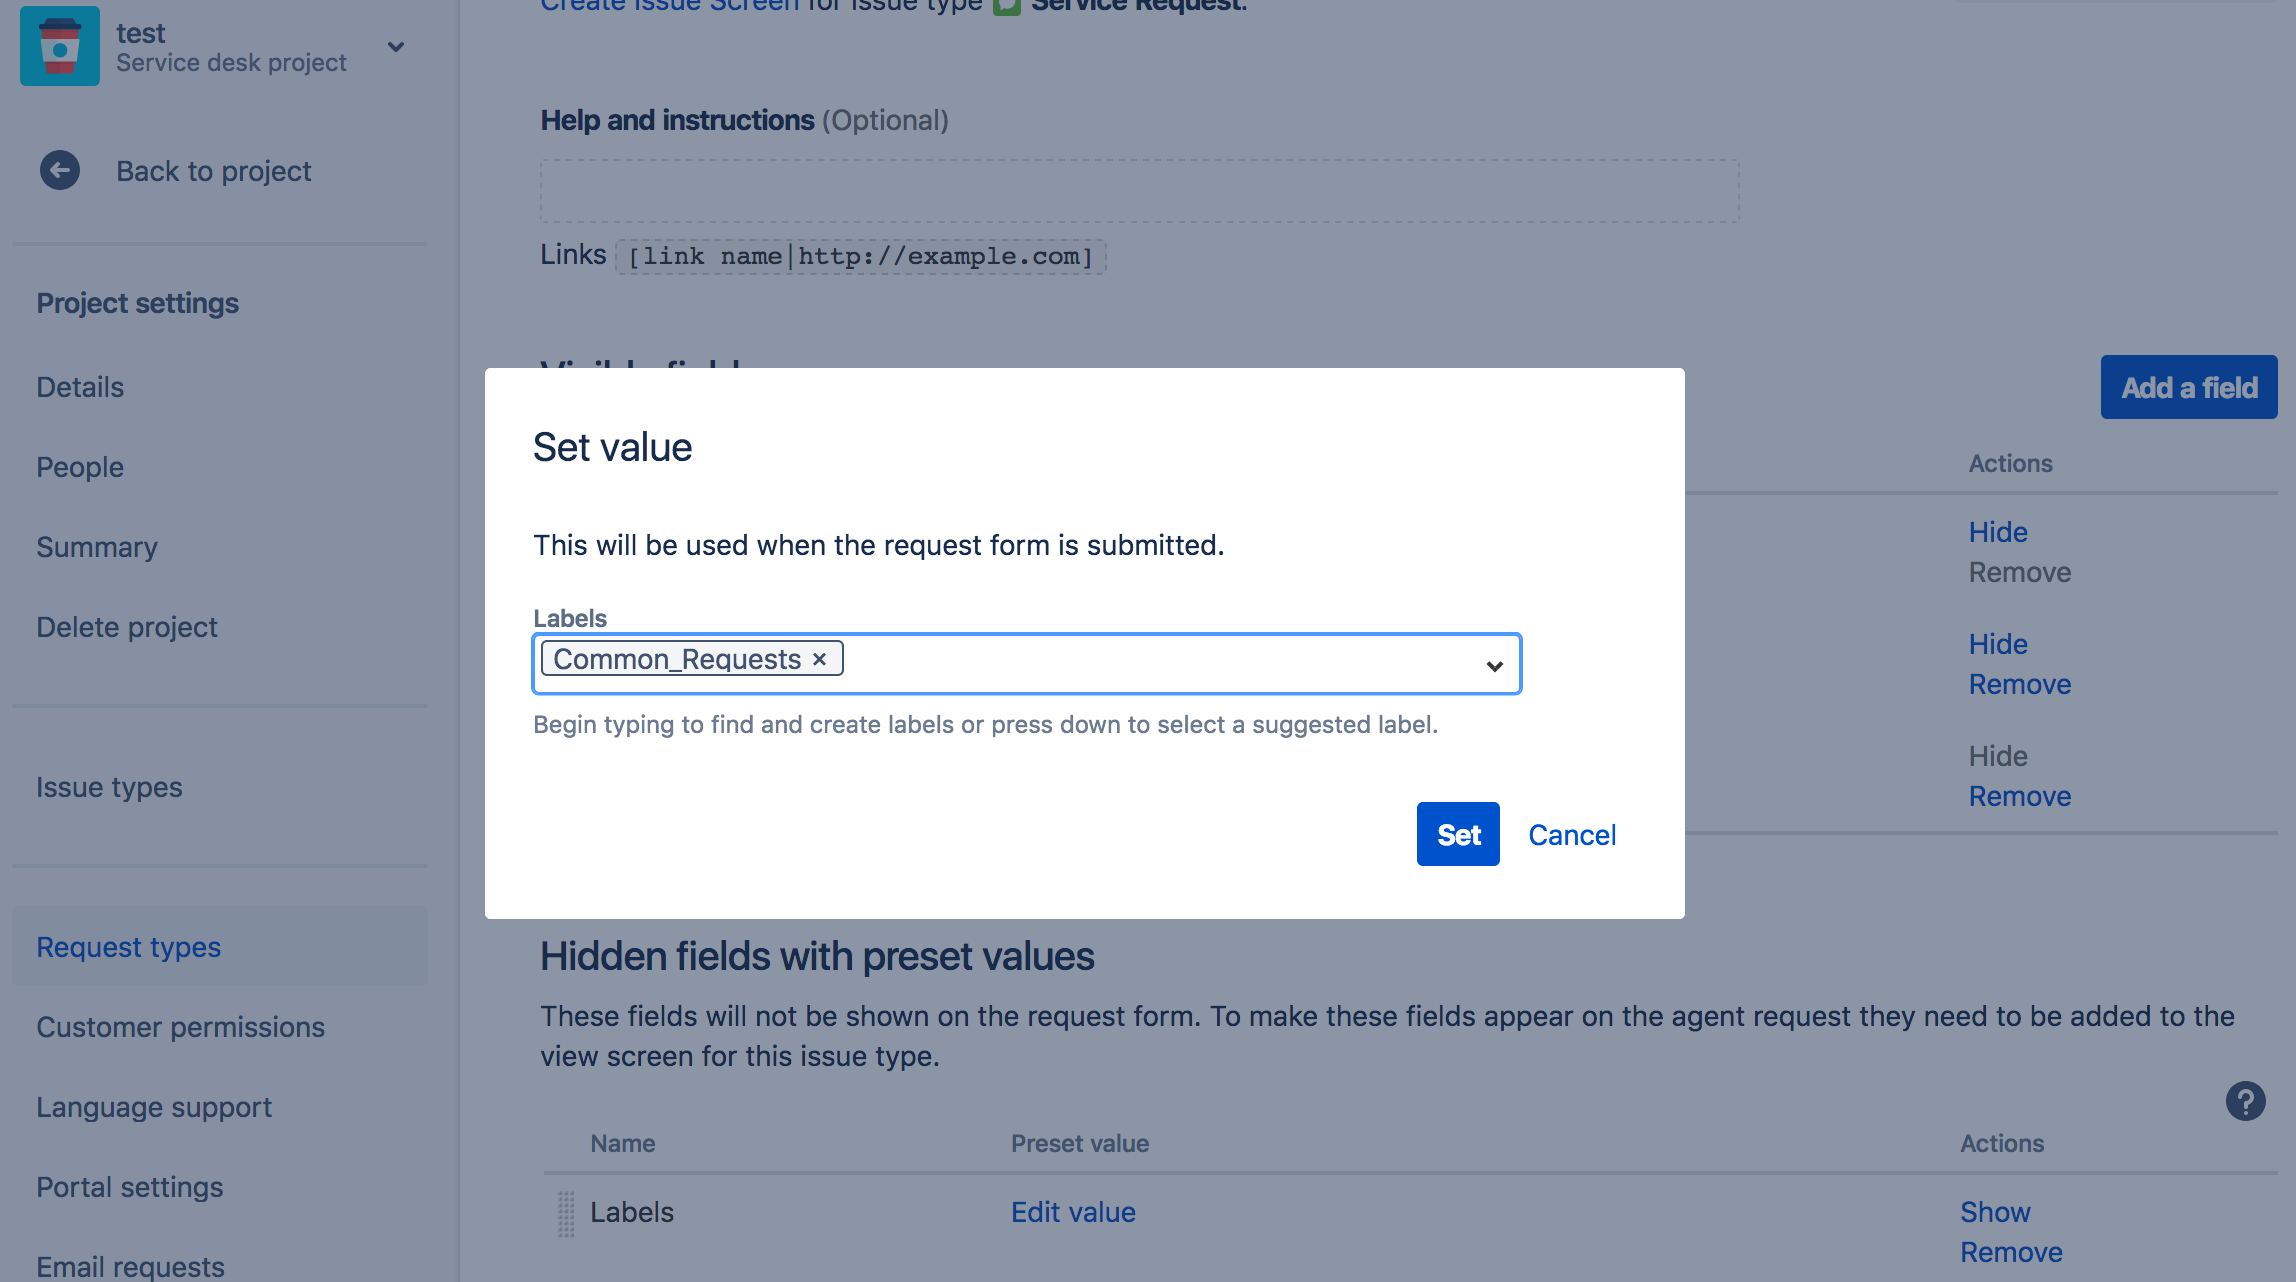The width and height of the screenshot is (2296, 1282).
Task: Open the help question mark icon
Action: pos(2245,1101)
